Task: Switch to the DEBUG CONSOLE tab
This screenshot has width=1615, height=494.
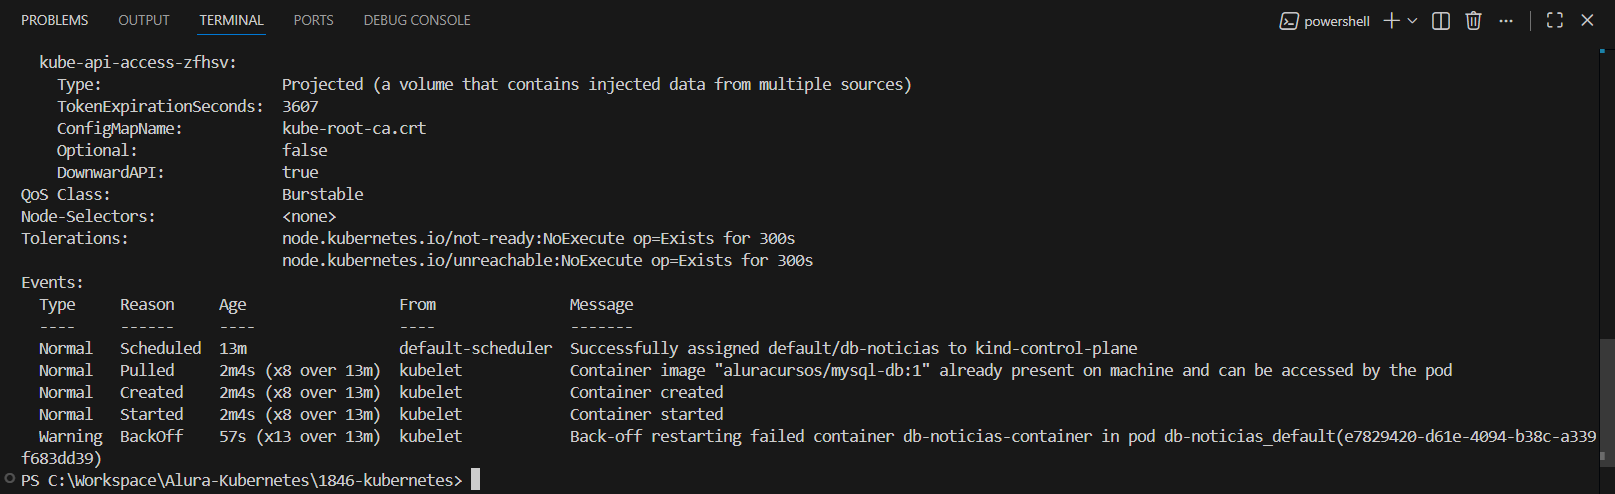Action: [x=417, y=20]
